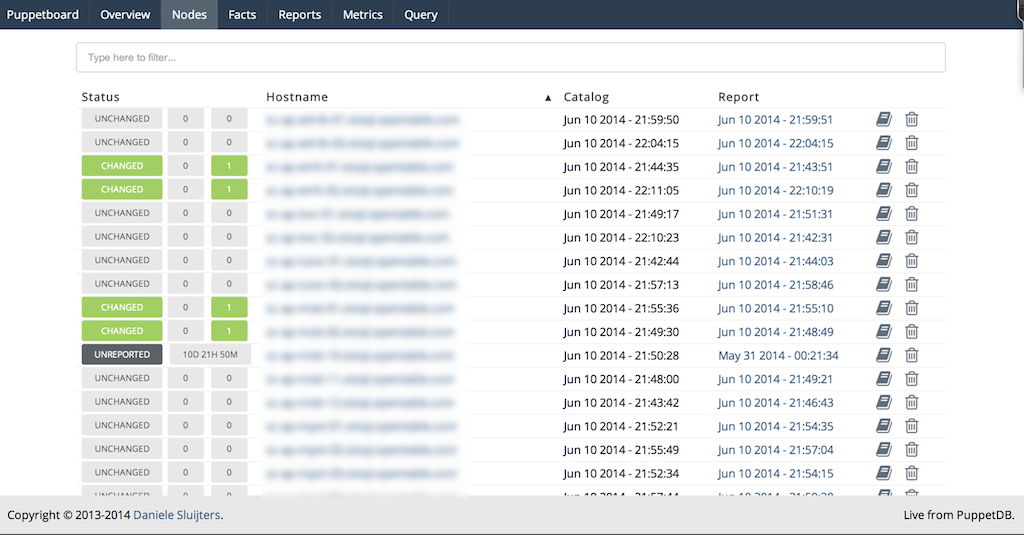This screenshot has width=1024, height=535.
Task: Open the May 31 2014 - 00:21:34 report
Action: pos(778,356)
